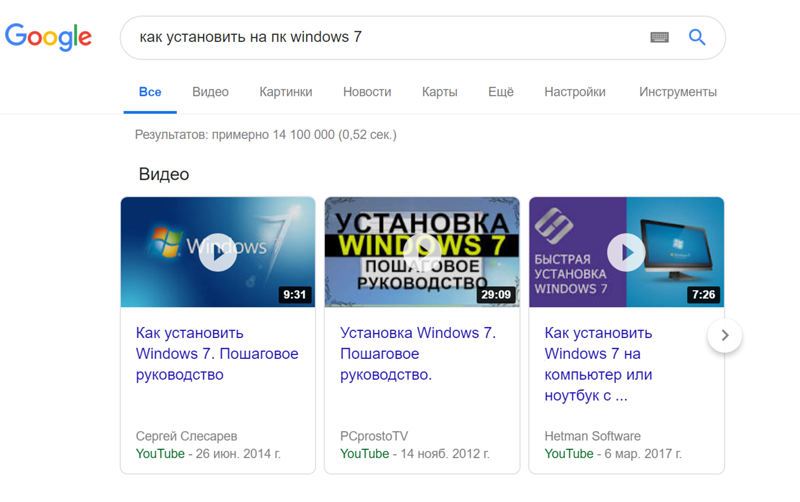Click date text 6 мар. 2017 г.
This screenshot has height=502, width=800.
click(x=643, y=454)
